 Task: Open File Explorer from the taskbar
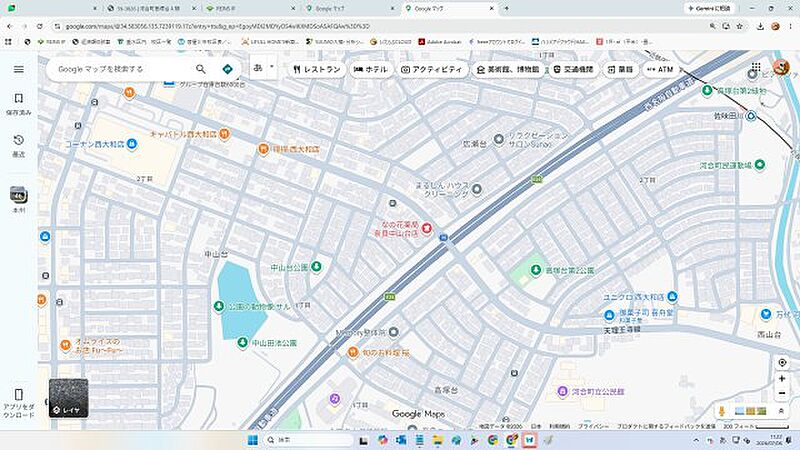437,440
